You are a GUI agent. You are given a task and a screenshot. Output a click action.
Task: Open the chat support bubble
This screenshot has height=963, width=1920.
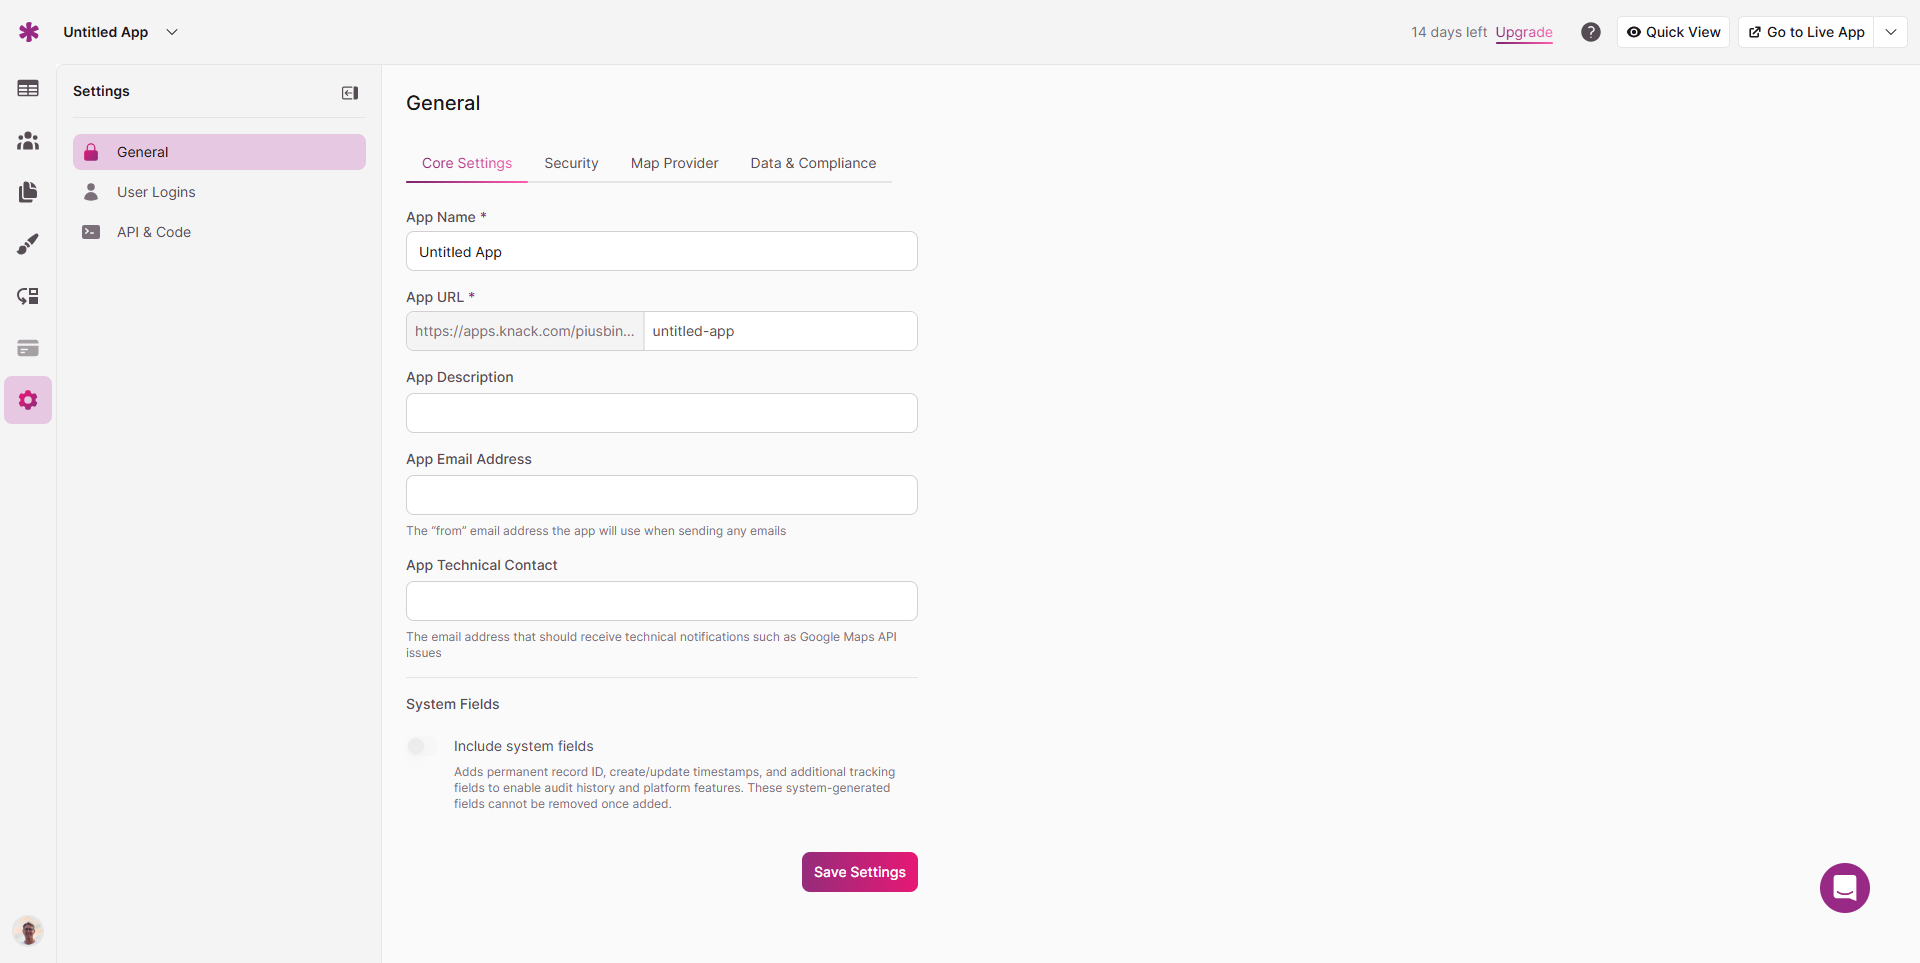point(1844,888)
